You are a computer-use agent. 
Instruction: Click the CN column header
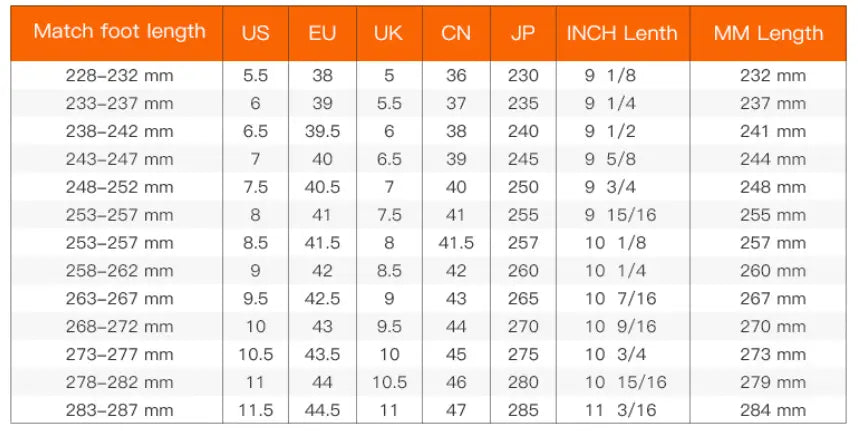[456, 33]
